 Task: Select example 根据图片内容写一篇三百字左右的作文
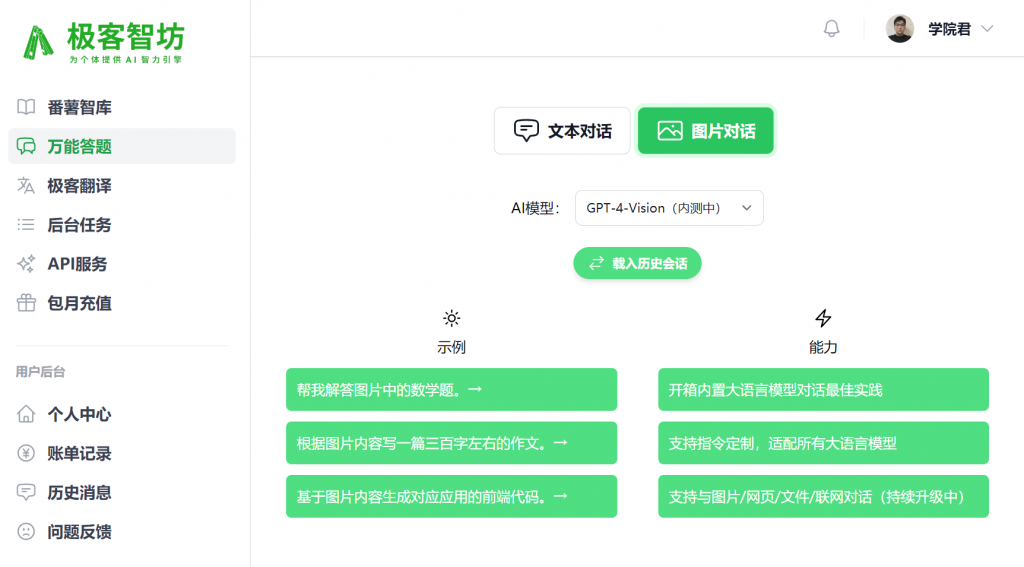[451, 443]
